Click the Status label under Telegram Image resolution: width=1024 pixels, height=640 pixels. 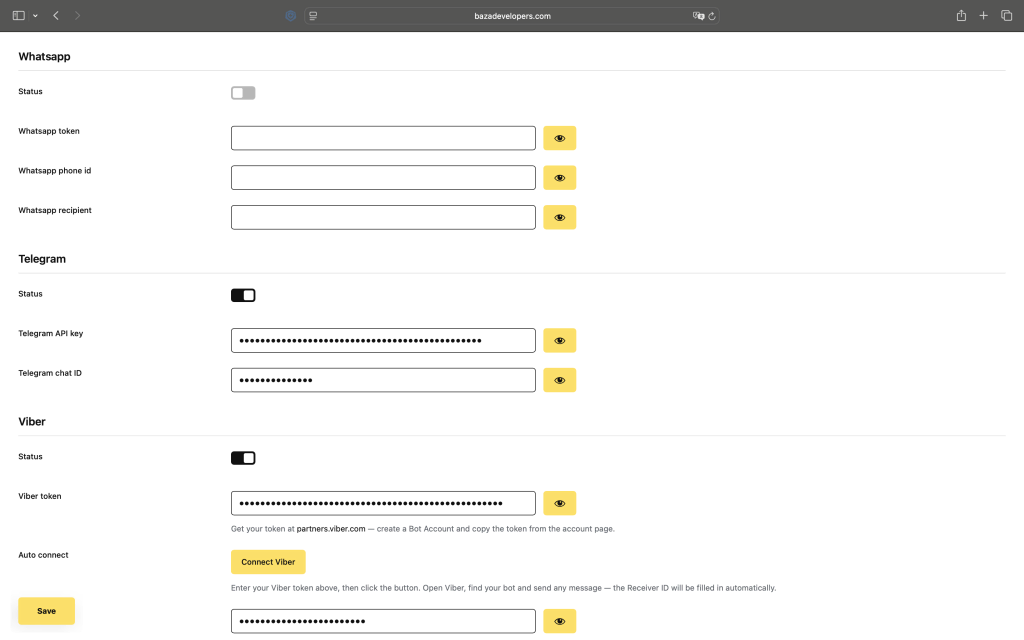tap(30, 294)
